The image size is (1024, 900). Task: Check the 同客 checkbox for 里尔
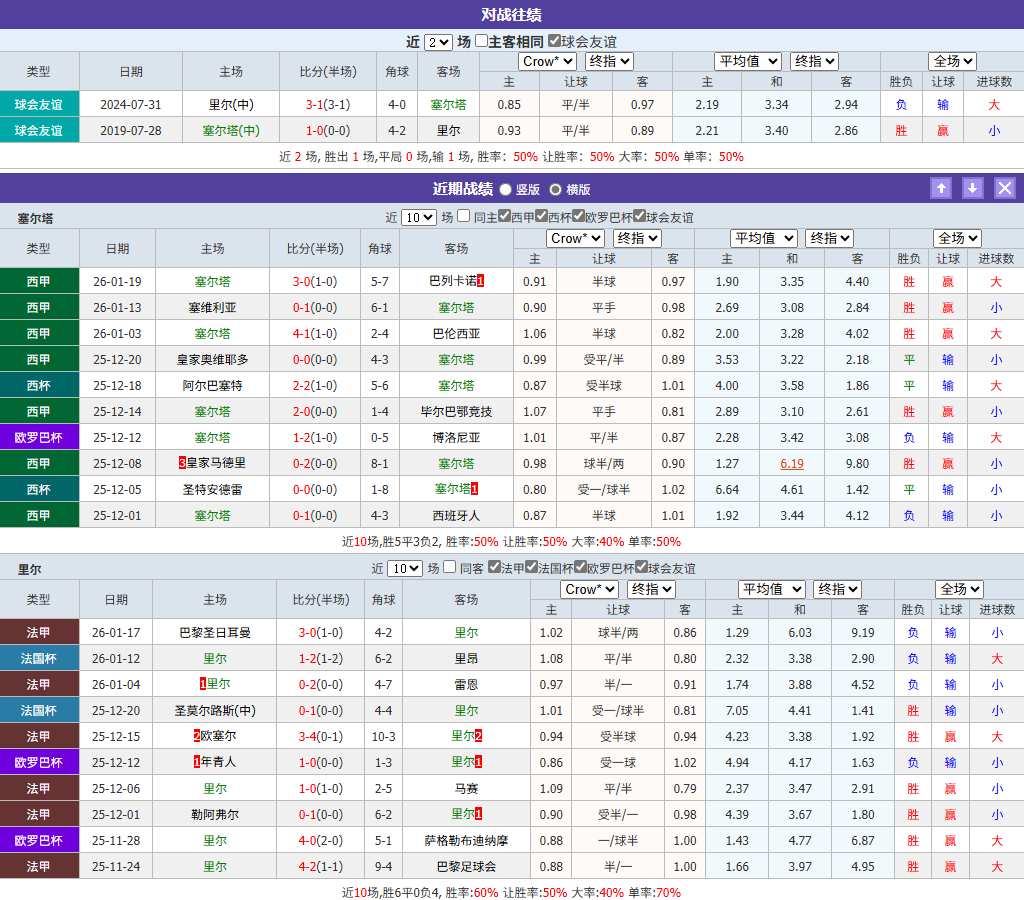click(449, 568)
